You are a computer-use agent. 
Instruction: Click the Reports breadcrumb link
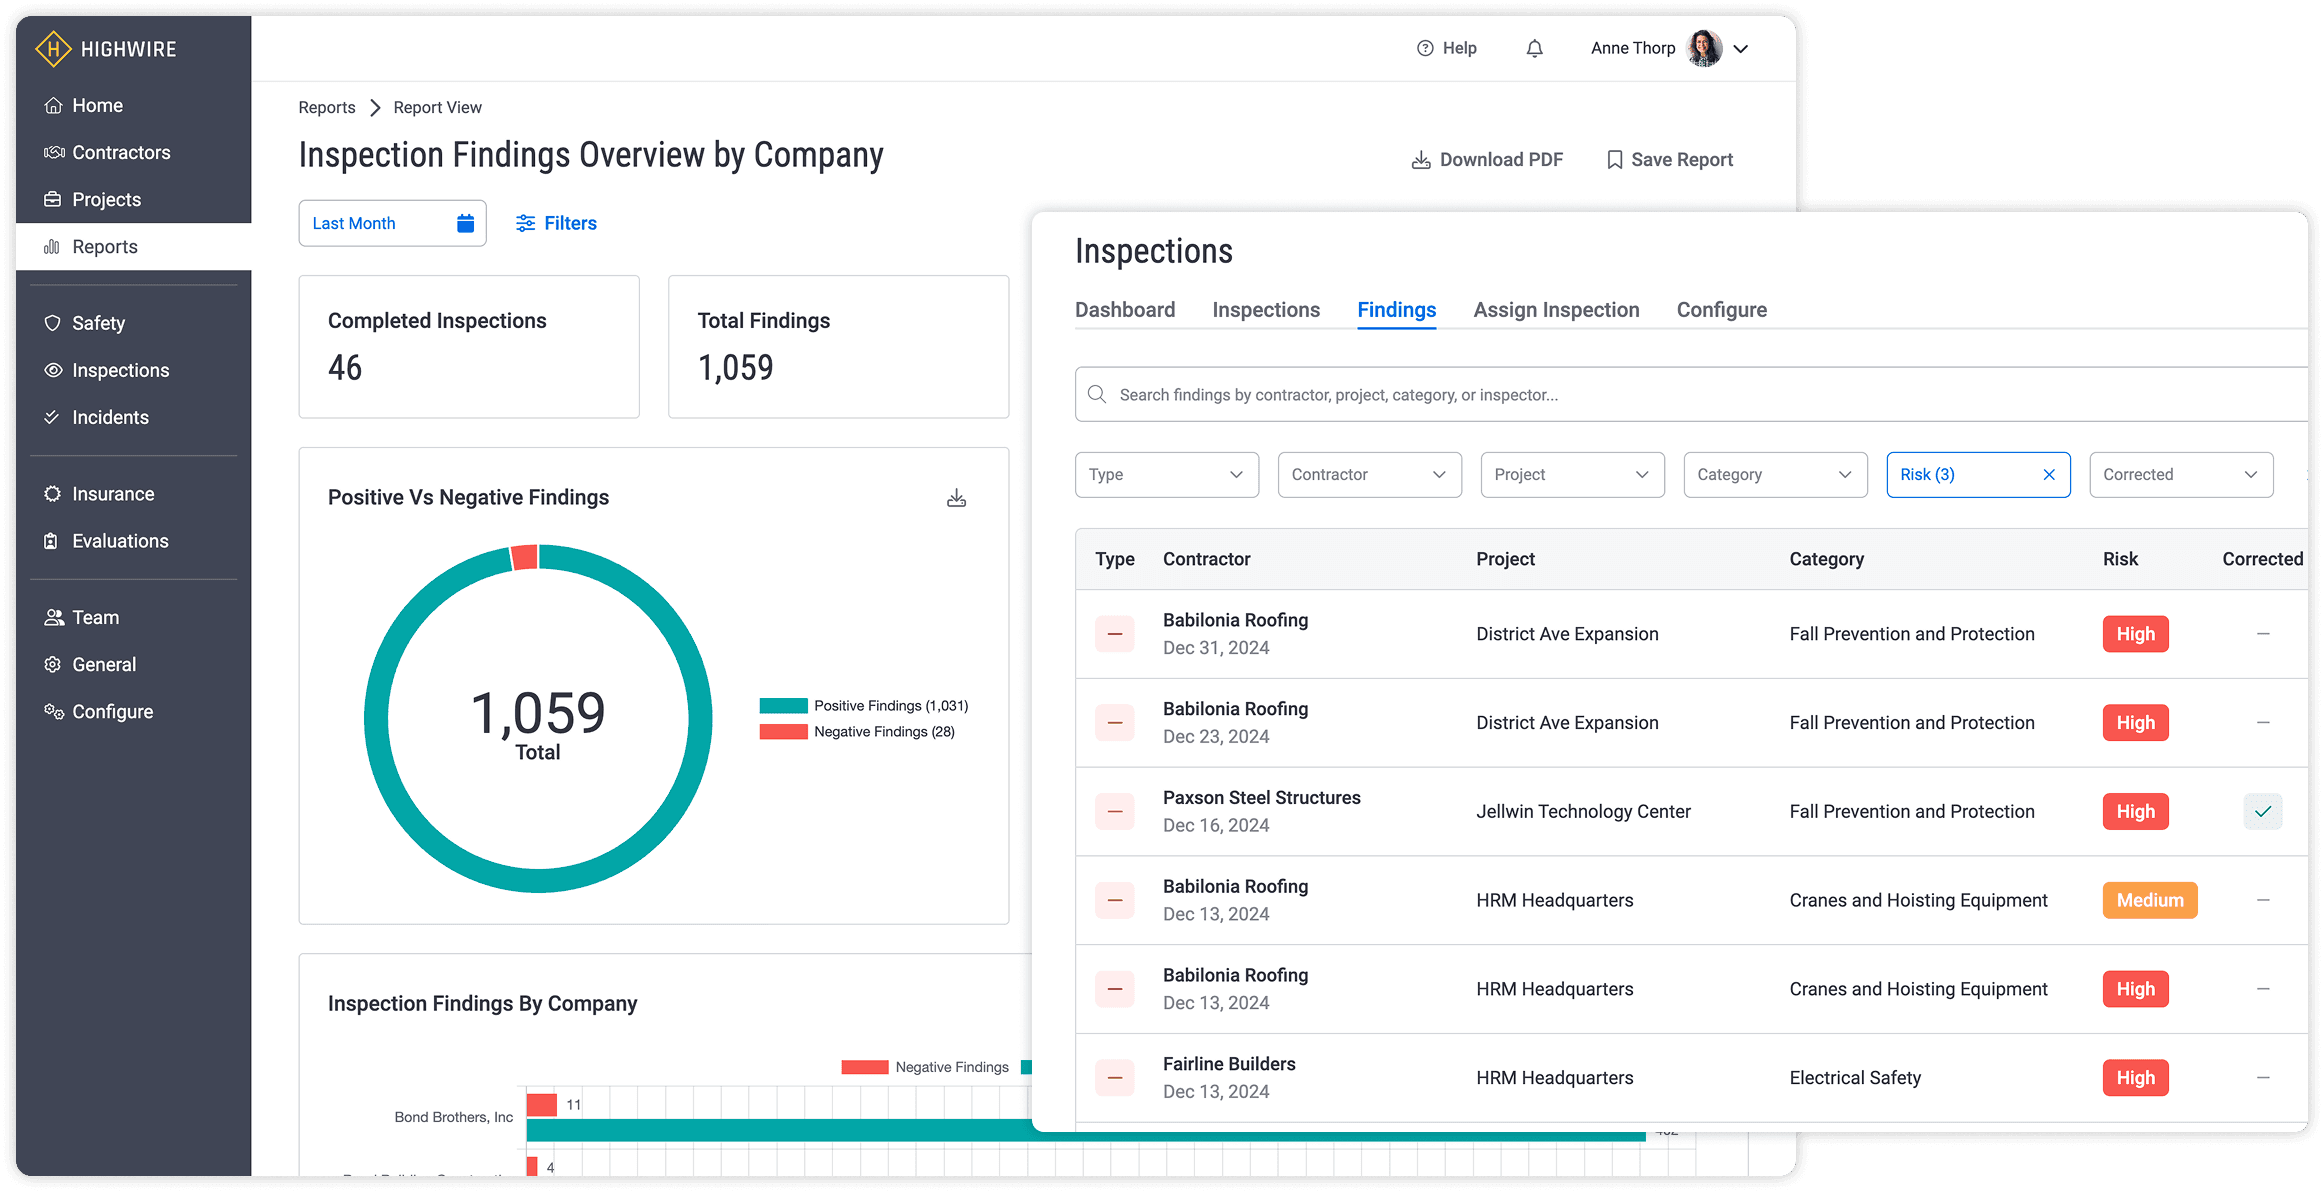(327, 107)
